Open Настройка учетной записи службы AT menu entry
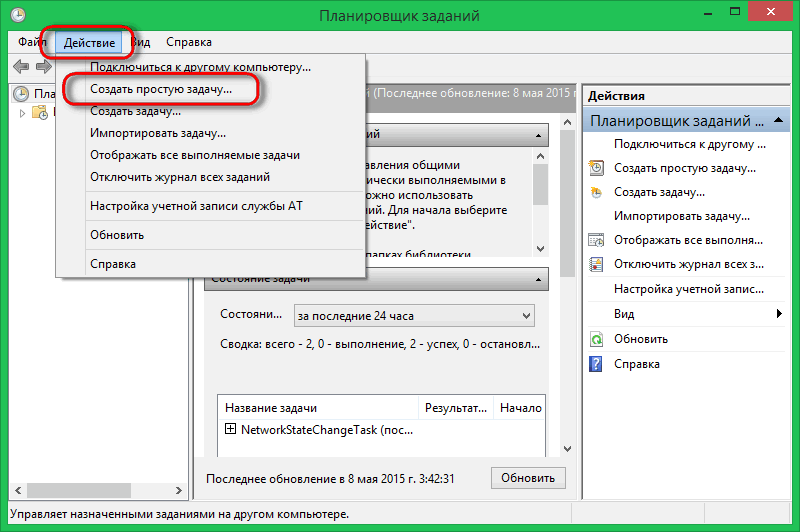800x532 pixels. (x=196, y=206)
